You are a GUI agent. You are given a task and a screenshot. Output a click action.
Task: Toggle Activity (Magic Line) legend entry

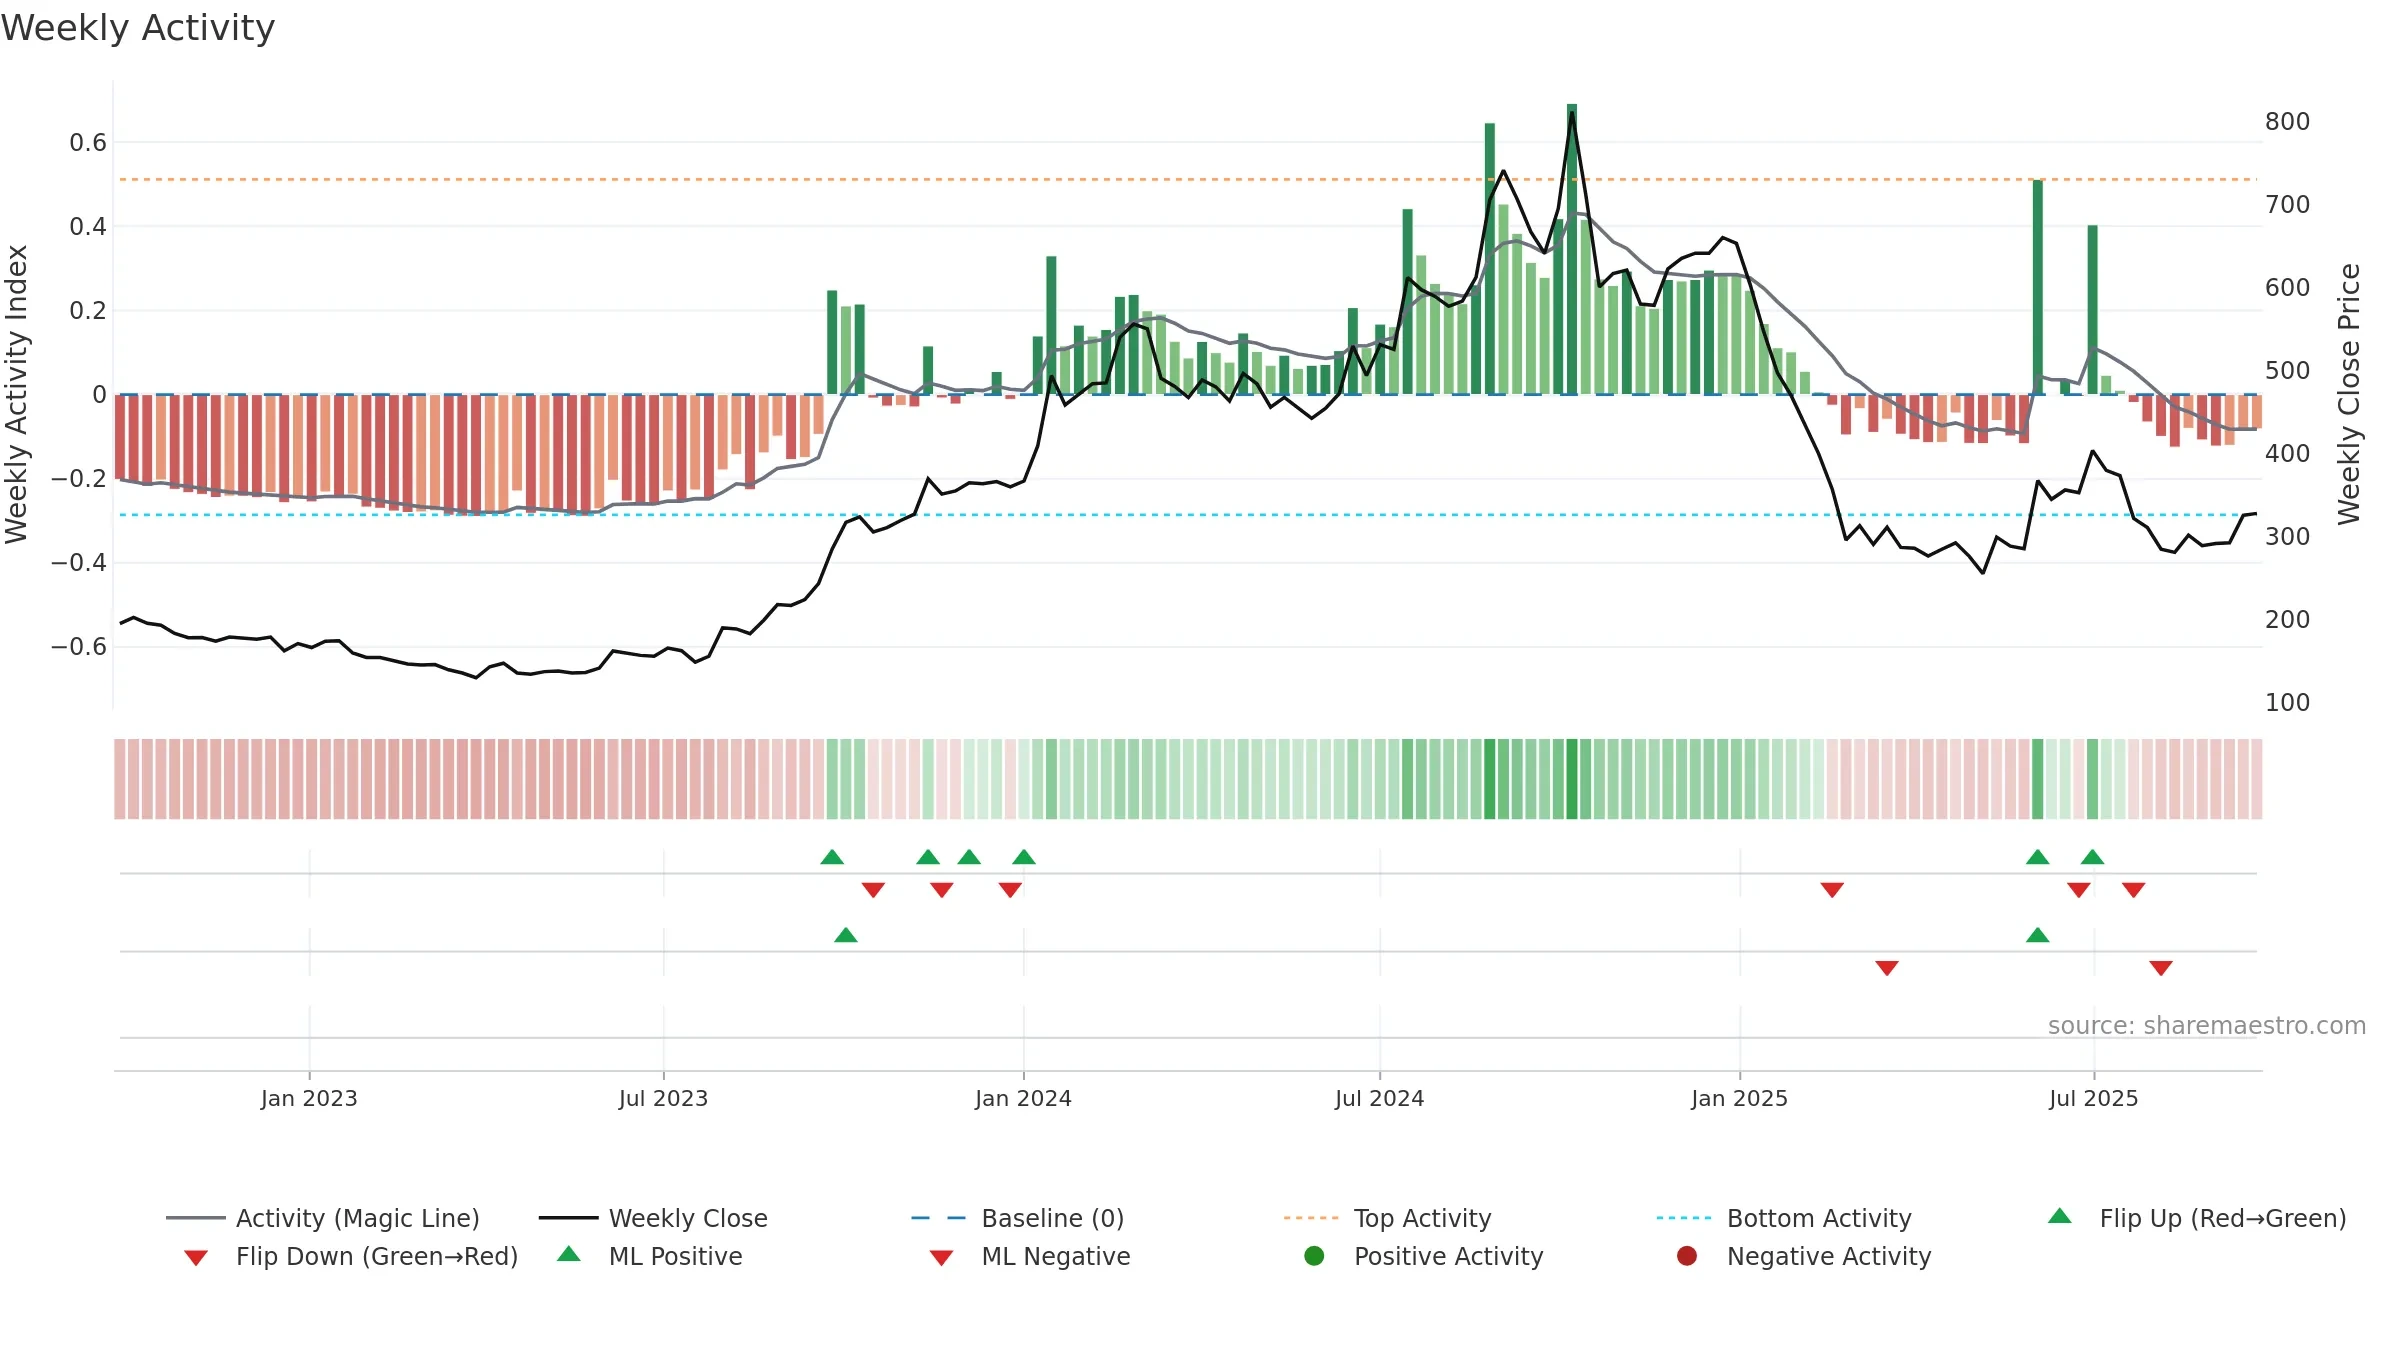(323, 1218)
